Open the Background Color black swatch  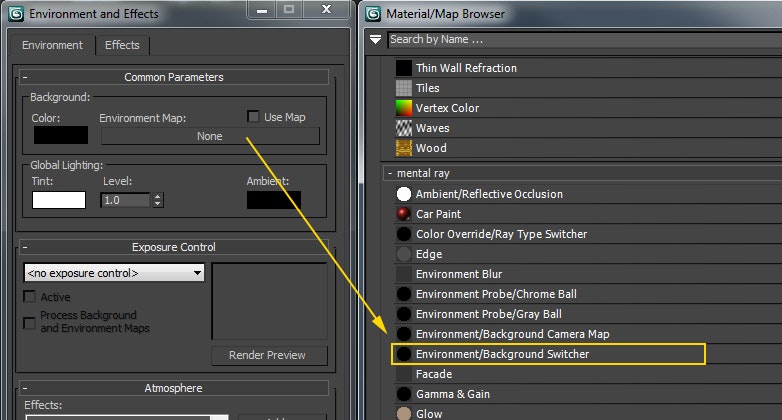click(60, 136)
